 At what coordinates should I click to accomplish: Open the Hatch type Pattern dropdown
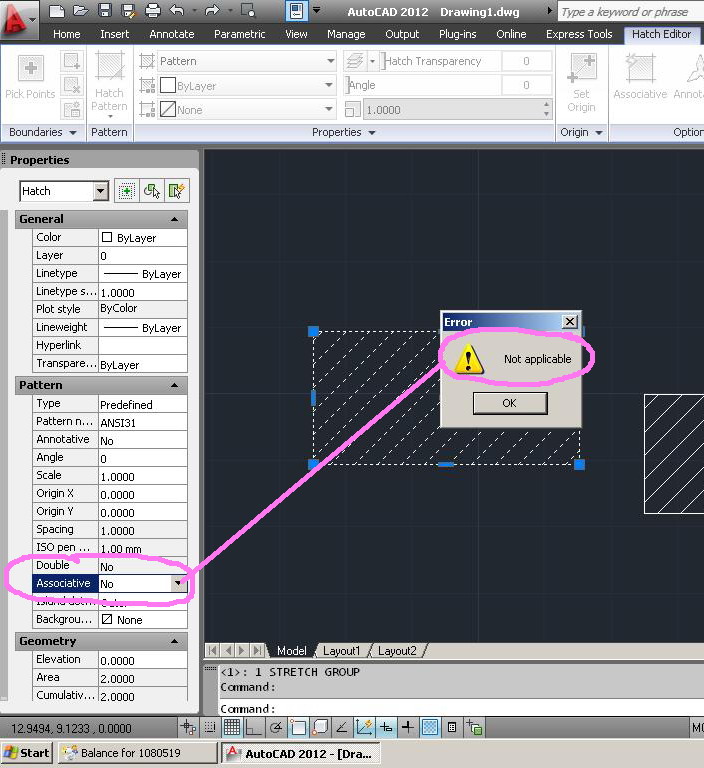(331, 61)
